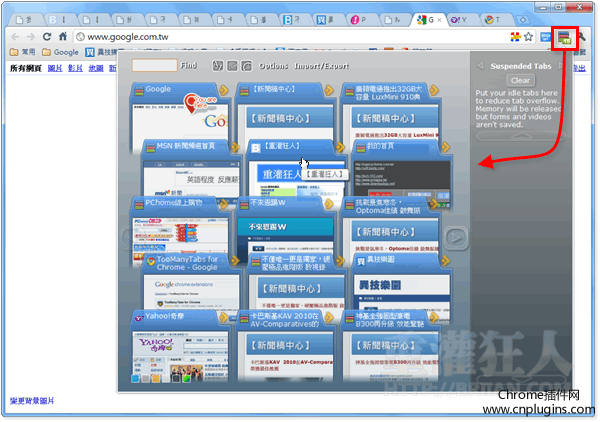Image resolution: width=600 pixels, height=422 pixels.
Task: Close the active Google browser tab
Action: 439,20
